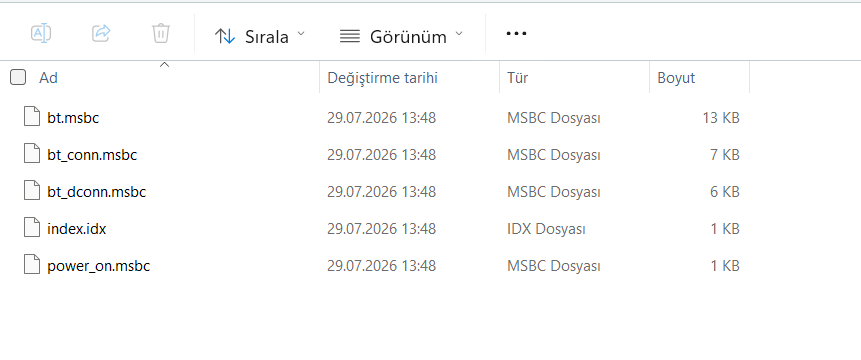This screenshot has height=360, width=861.
Task: Select the power_on.msbc file name
Action: tap(99, 266)
